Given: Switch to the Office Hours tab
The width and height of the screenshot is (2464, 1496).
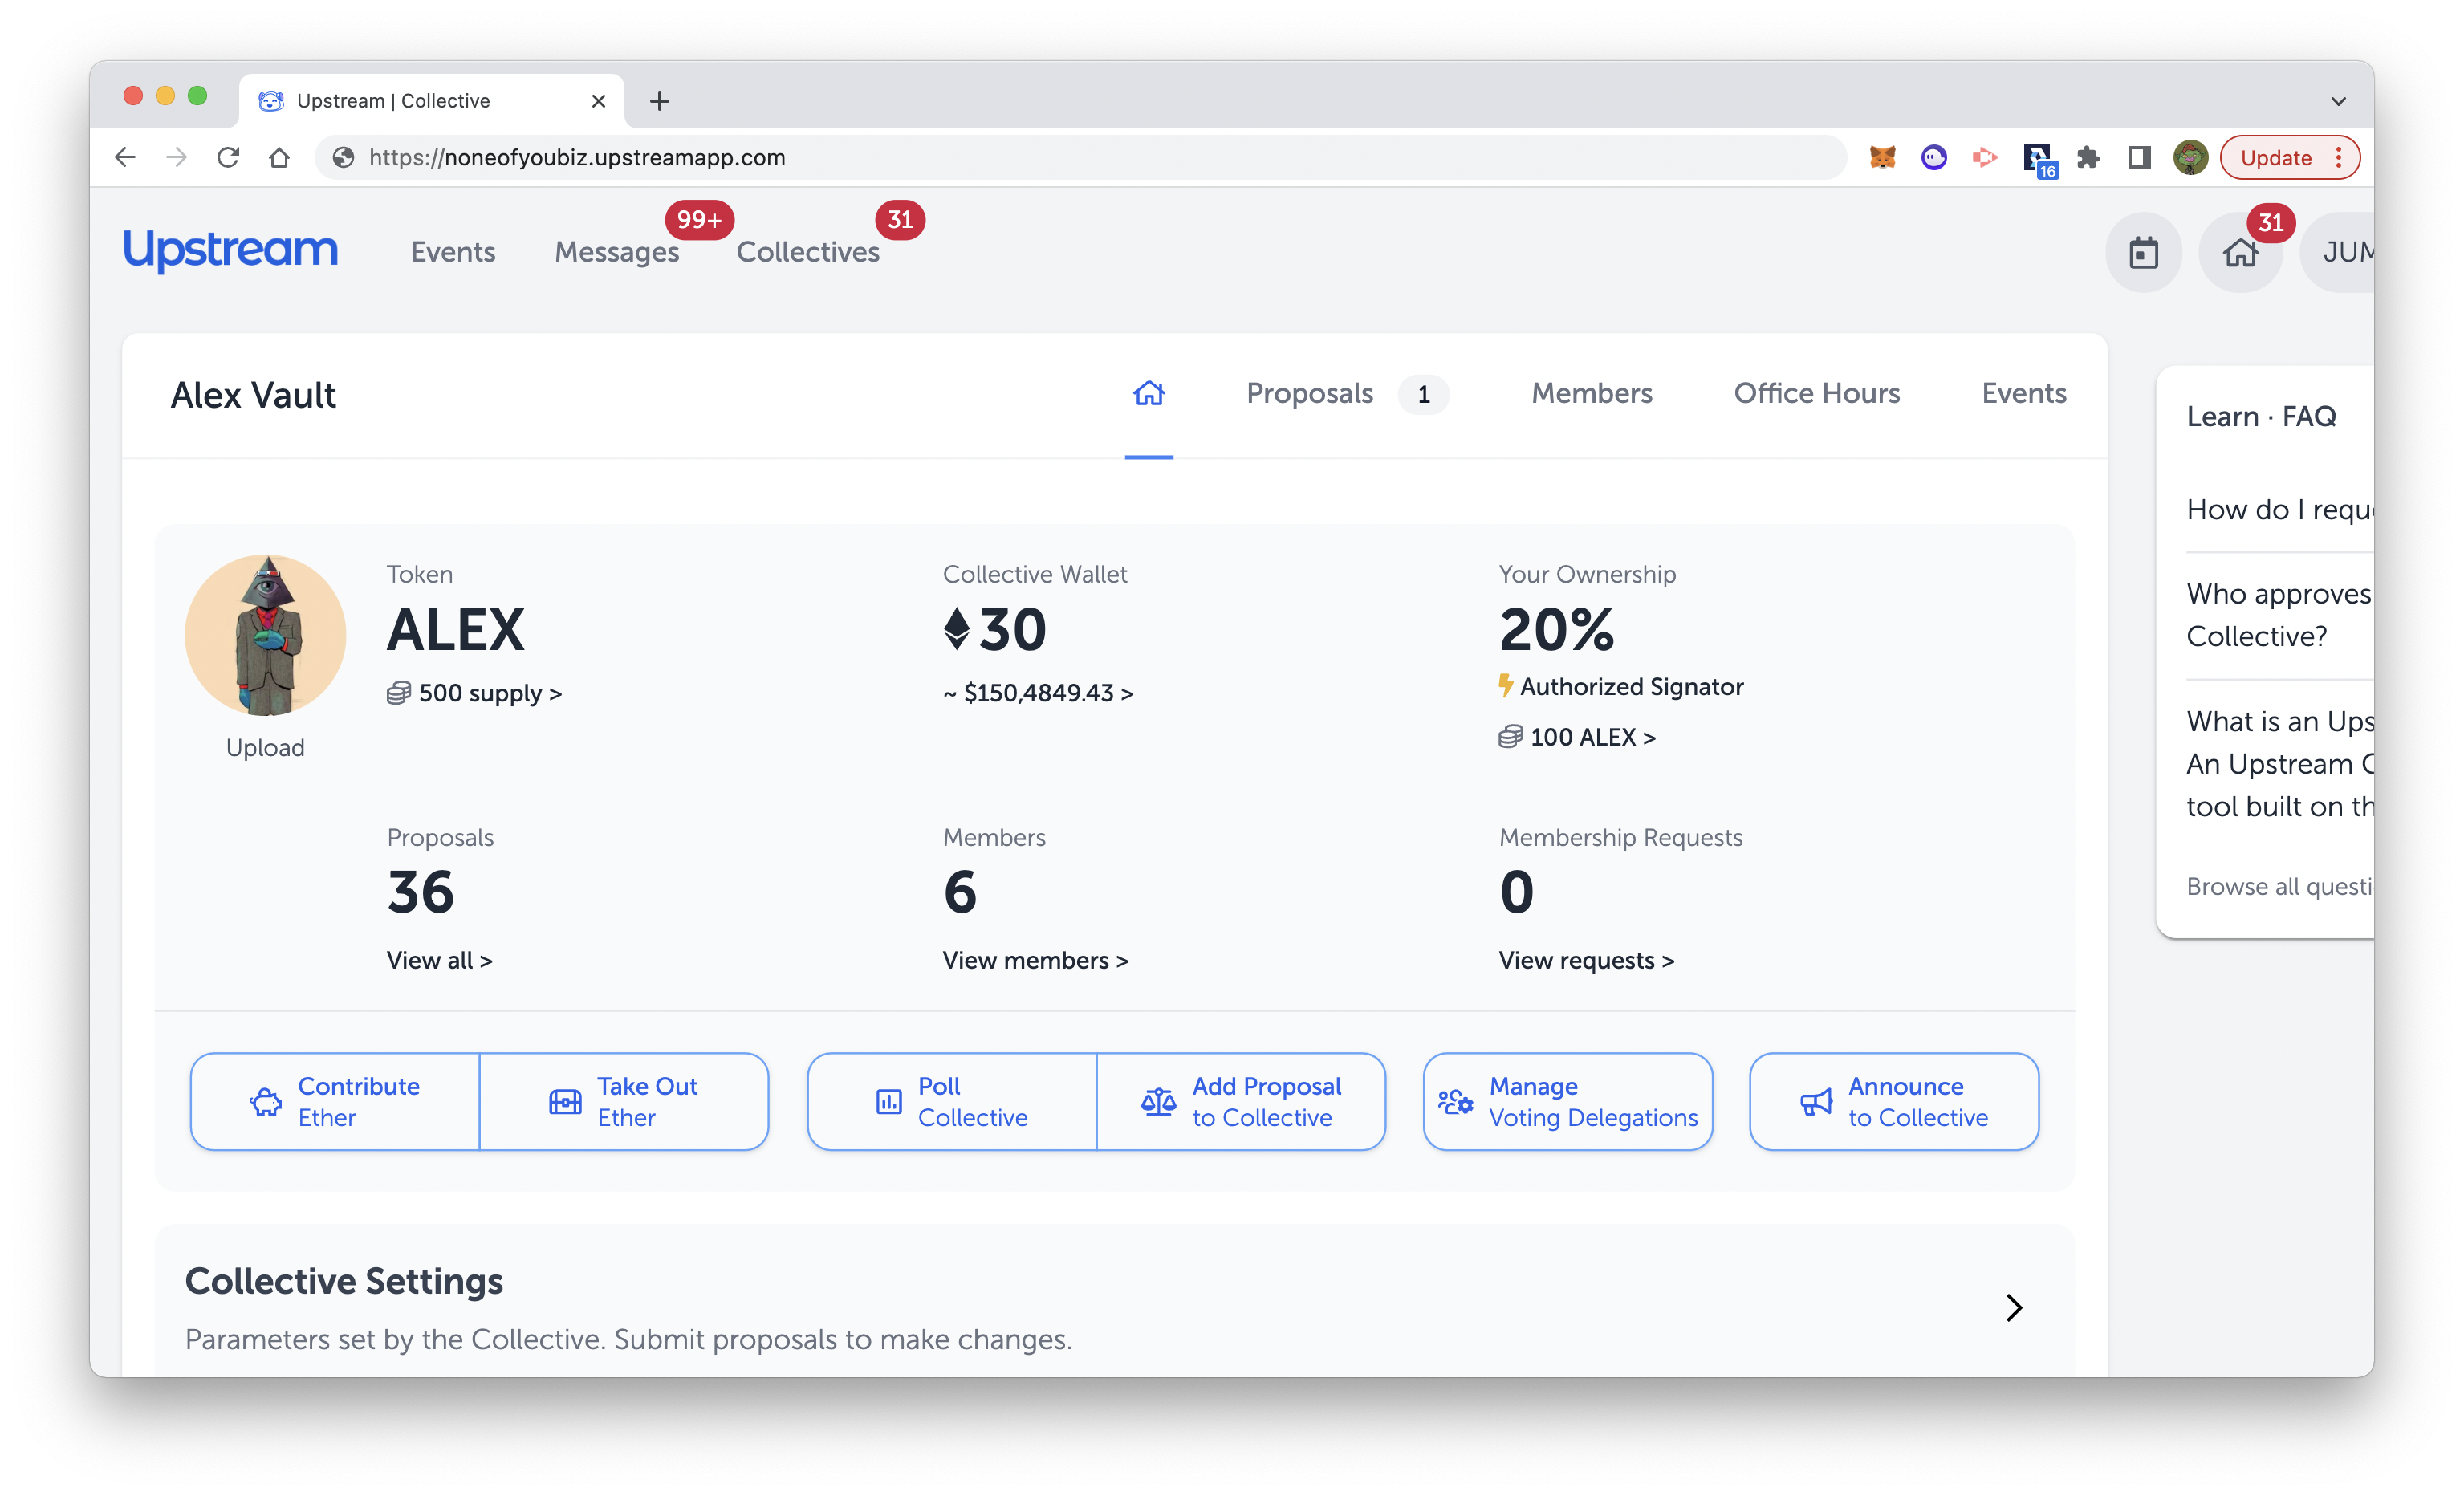Looking at the screenshot, I should tap(1816, 393).
